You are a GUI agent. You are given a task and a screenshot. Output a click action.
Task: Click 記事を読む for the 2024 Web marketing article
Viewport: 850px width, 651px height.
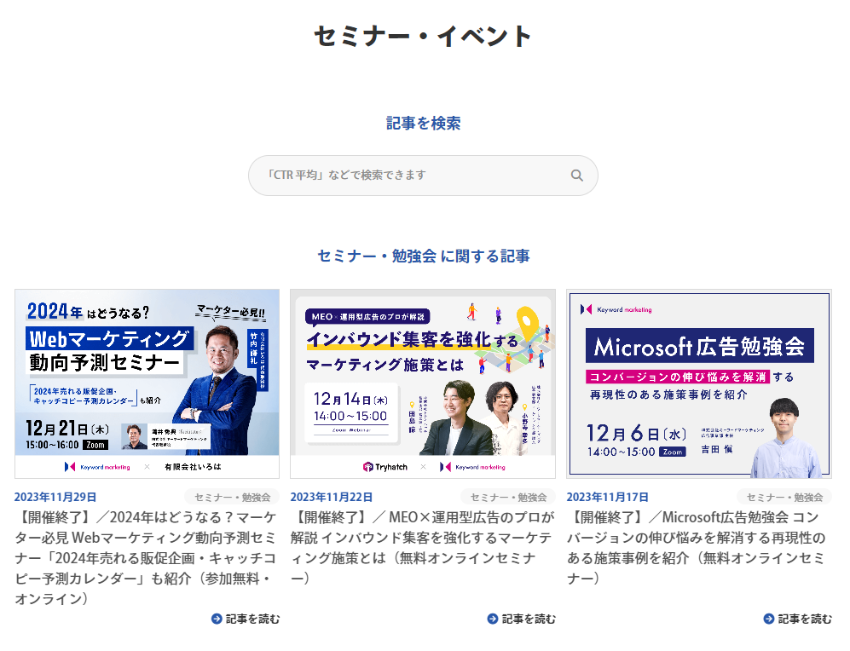point(246,619)
